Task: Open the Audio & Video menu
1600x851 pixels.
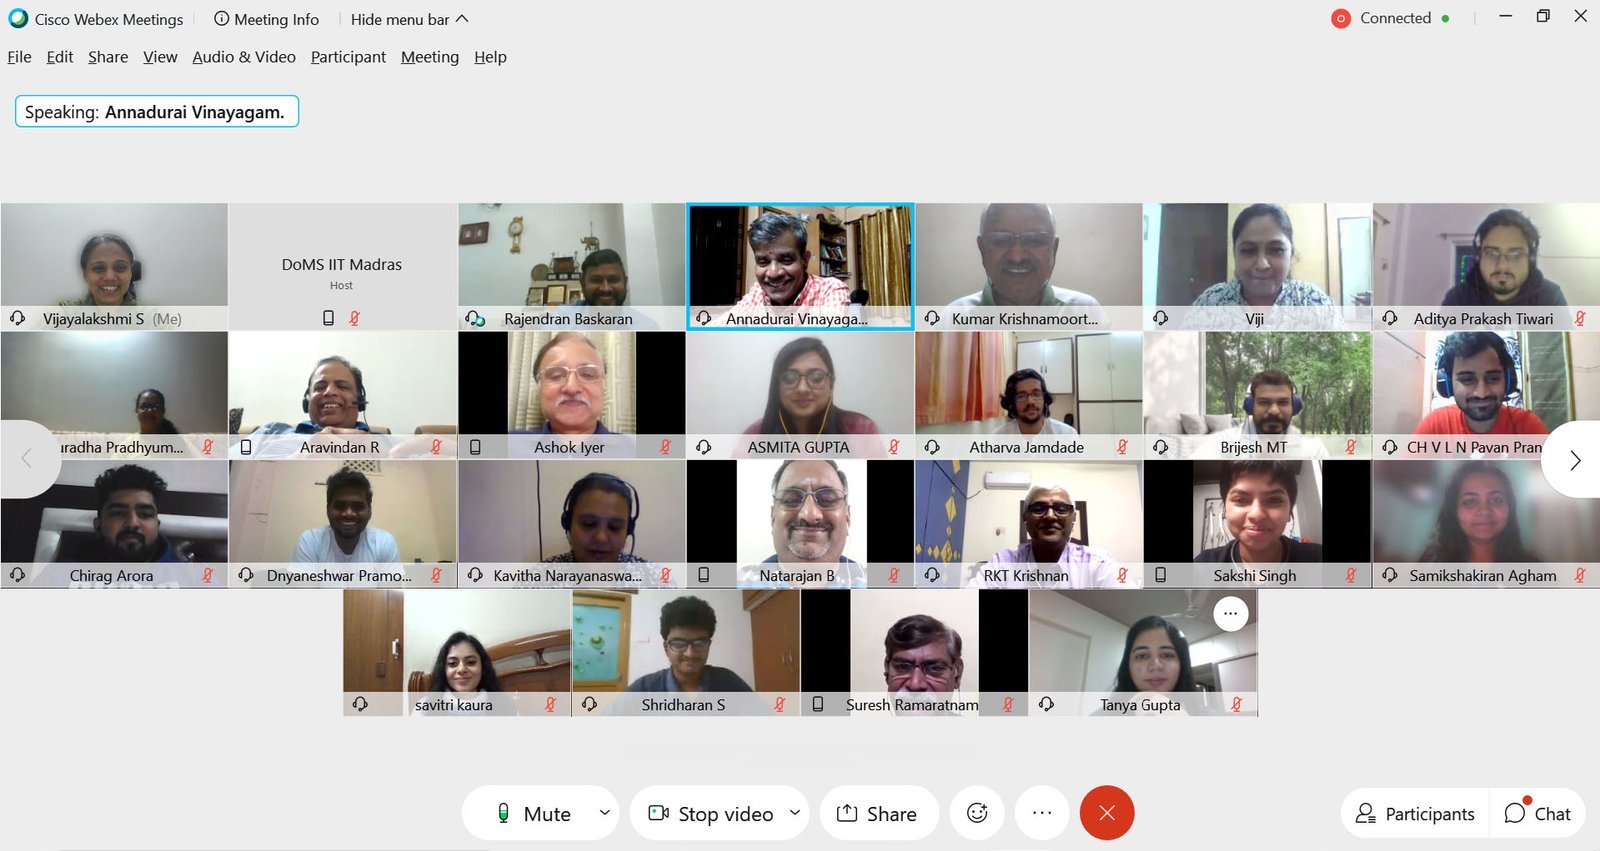Action: click(x=244, y=57)
